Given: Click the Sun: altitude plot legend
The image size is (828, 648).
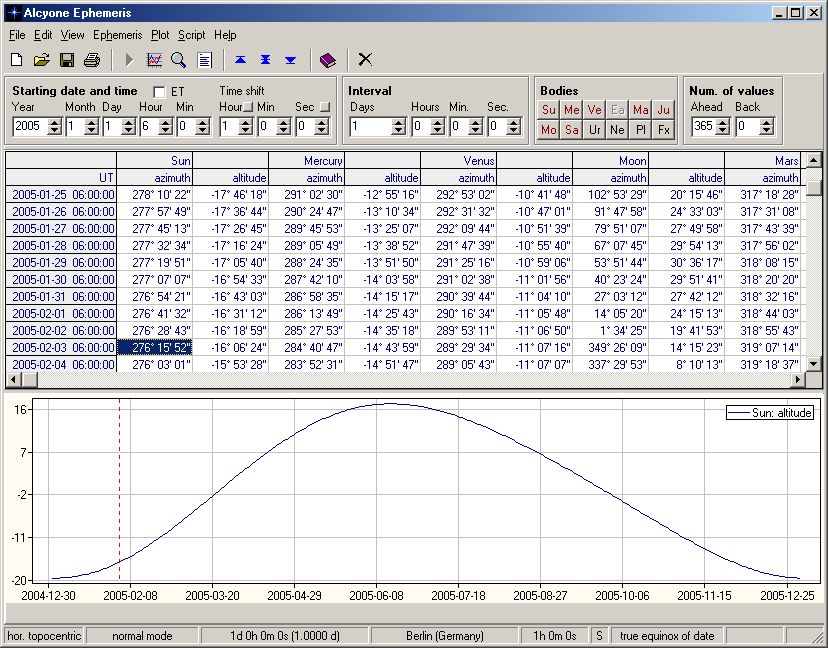Looking at the screenshot, I should point(770,413).
